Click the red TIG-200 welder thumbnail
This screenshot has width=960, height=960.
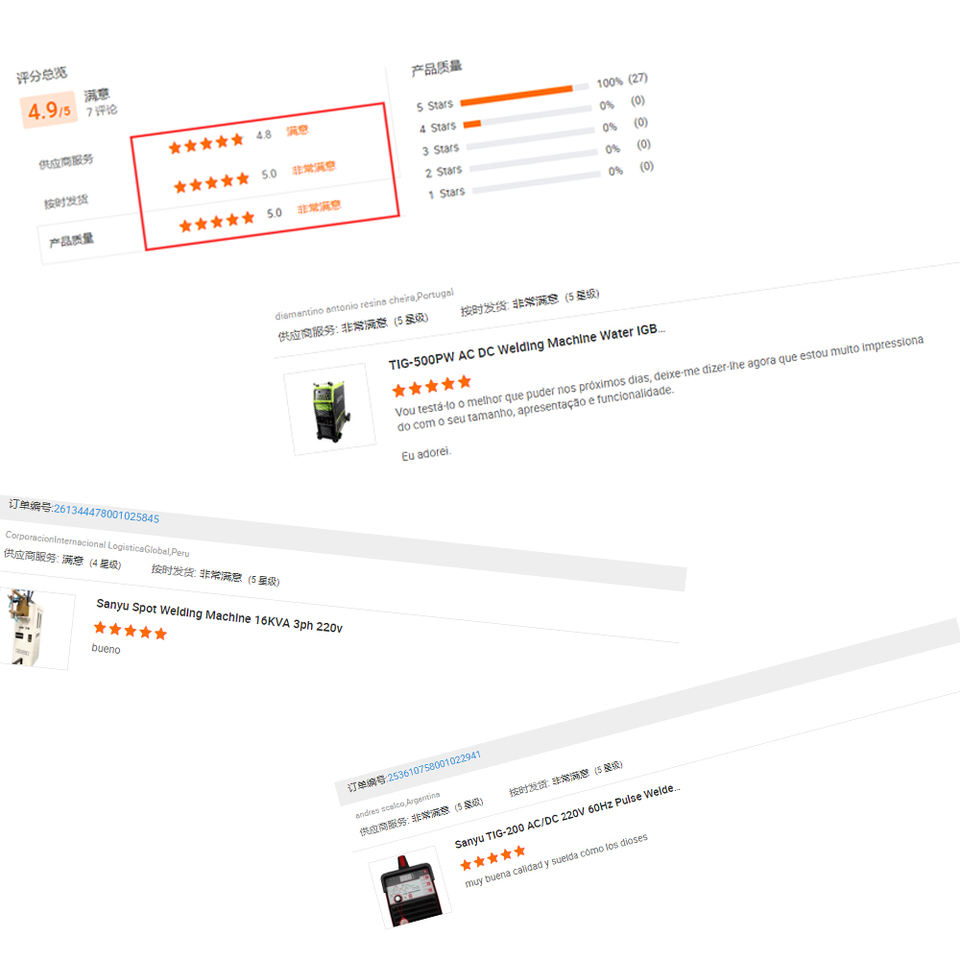[x=410, y=887]
